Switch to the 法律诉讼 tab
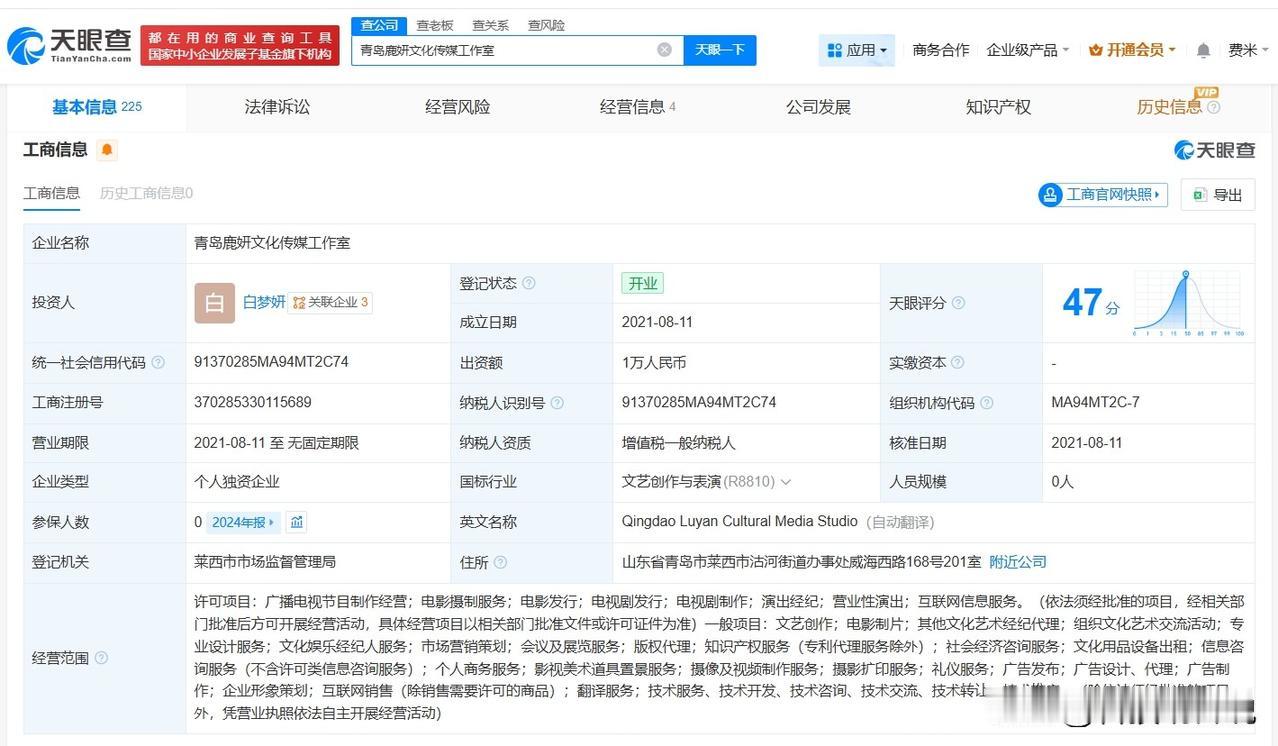The image size is (1278, 746). point(277,107)
